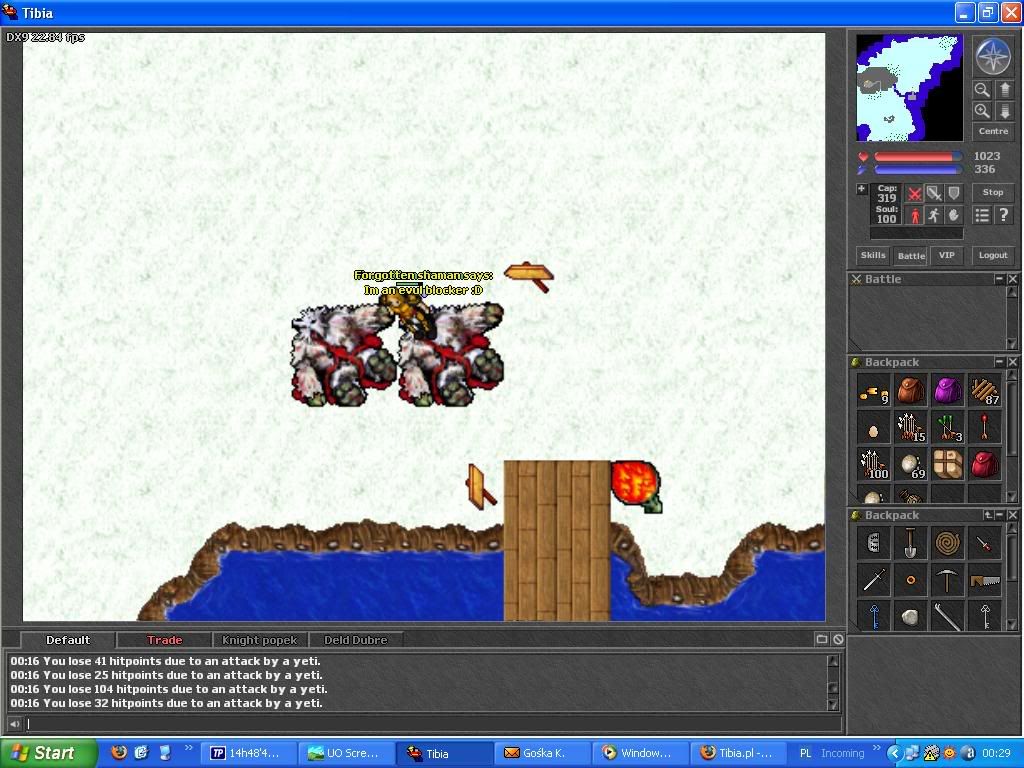Switch to the Default chat tab
Image resolution: width=1024 pixels, height=768 pixels.
(x=68, y=640)
